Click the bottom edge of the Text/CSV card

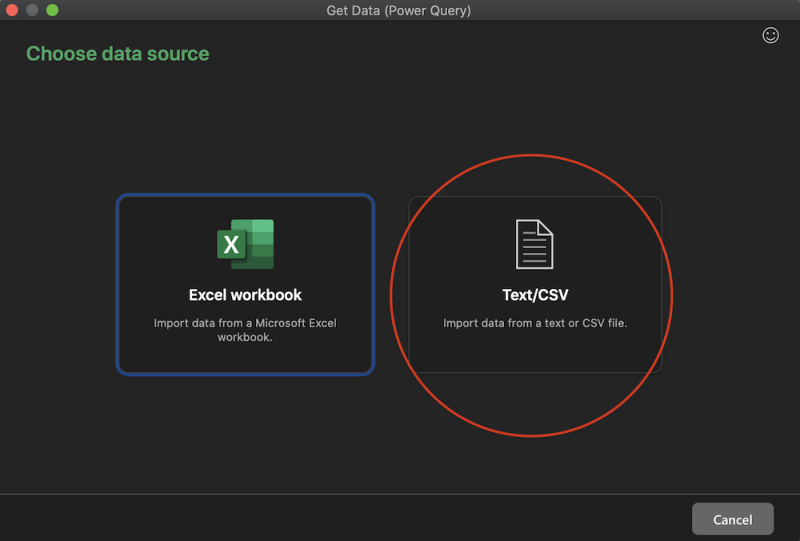[x=535, y=372]
